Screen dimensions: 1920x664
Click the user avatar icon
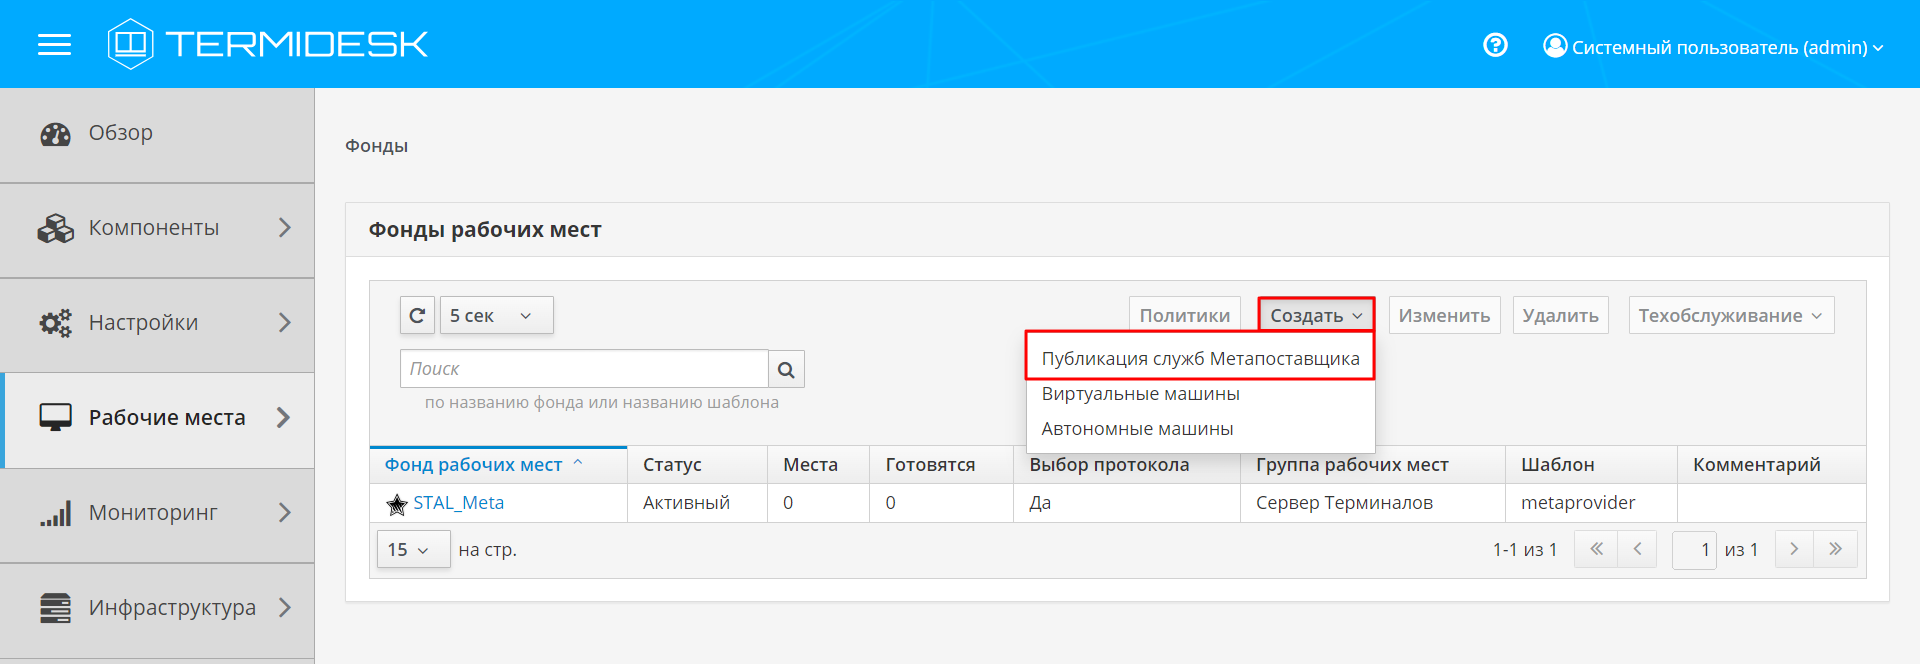pyautogui.click(x=1555, y=46)
